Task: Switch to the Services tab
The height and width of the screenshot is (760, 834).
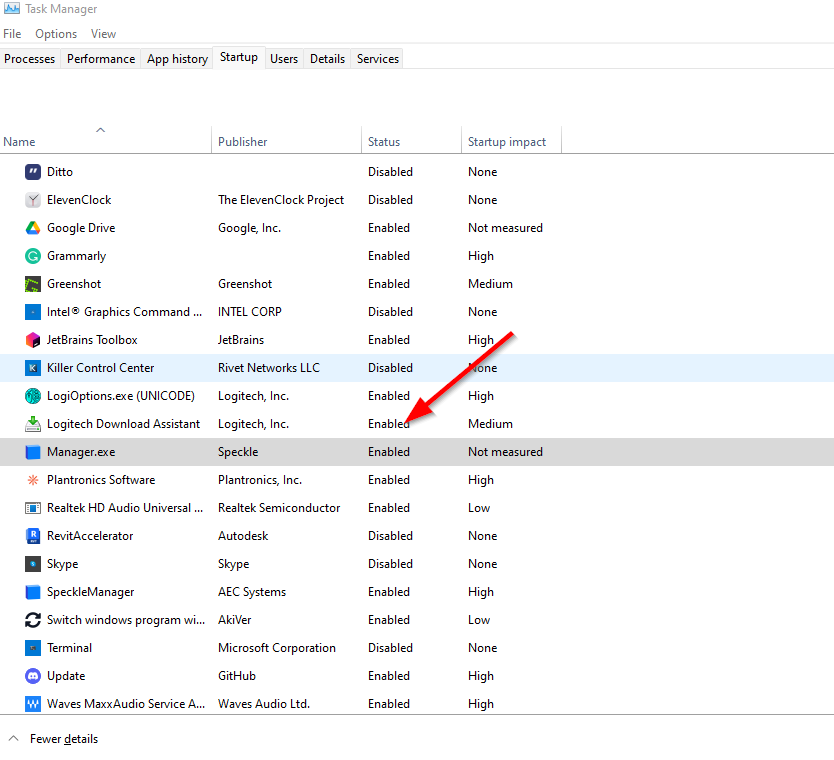Action: (378, 59)
